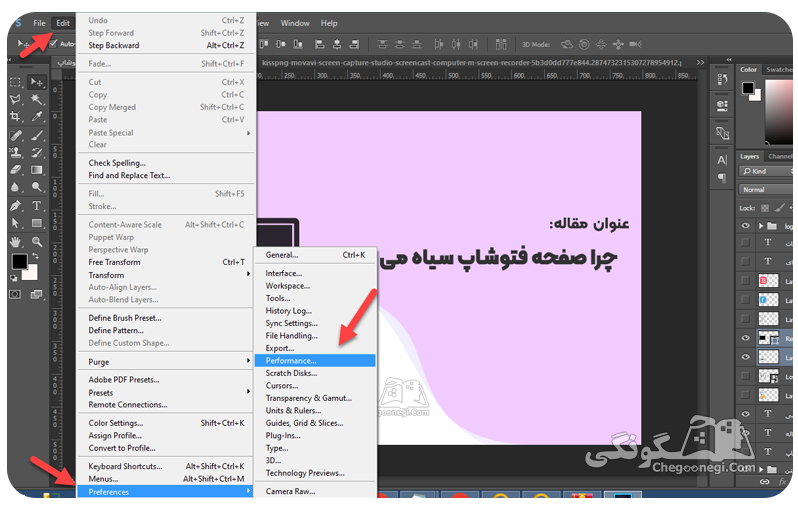Select the Hand tool

pyautogui.click(x=15, y=241)
